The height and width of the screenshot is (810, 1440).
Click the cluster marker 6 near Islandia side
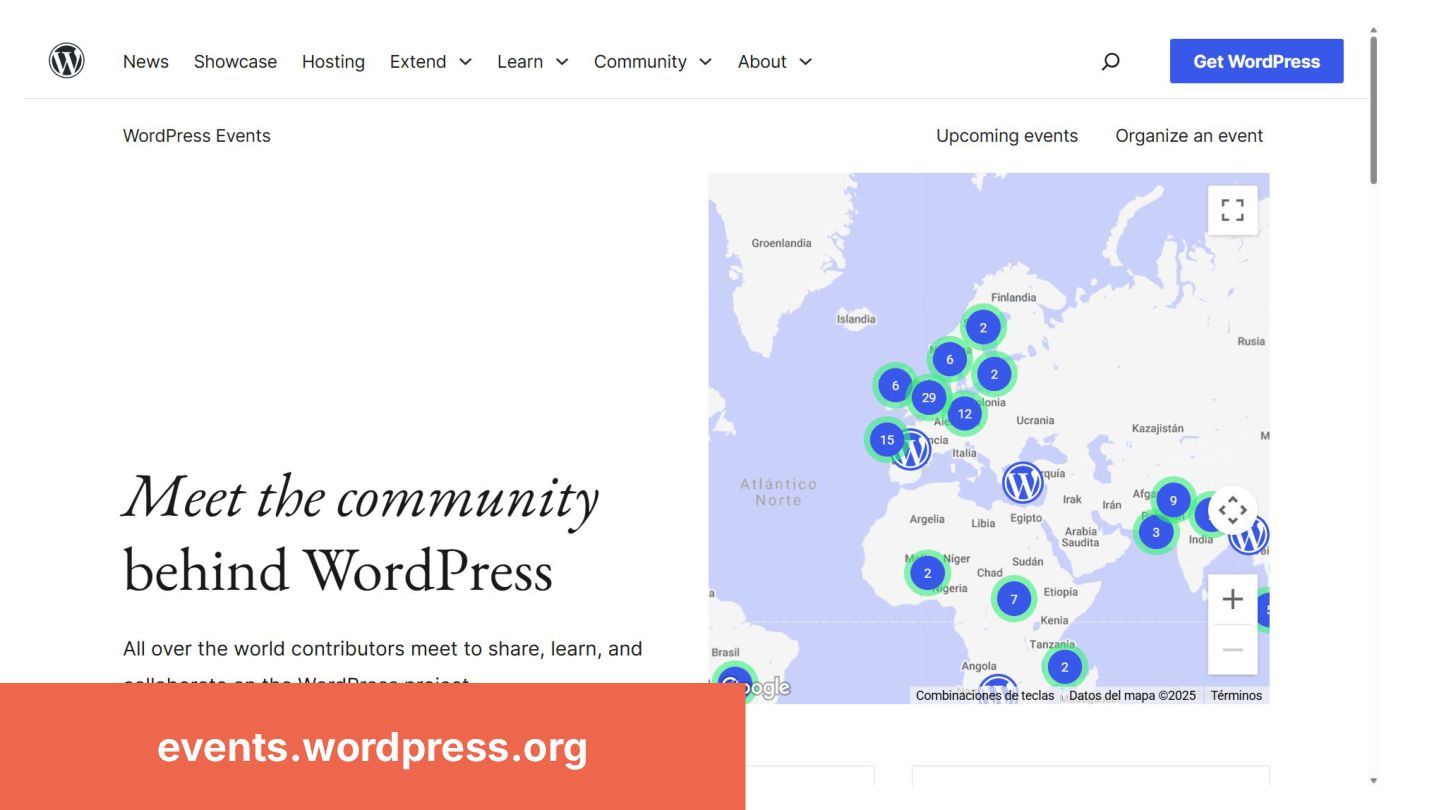895,386
